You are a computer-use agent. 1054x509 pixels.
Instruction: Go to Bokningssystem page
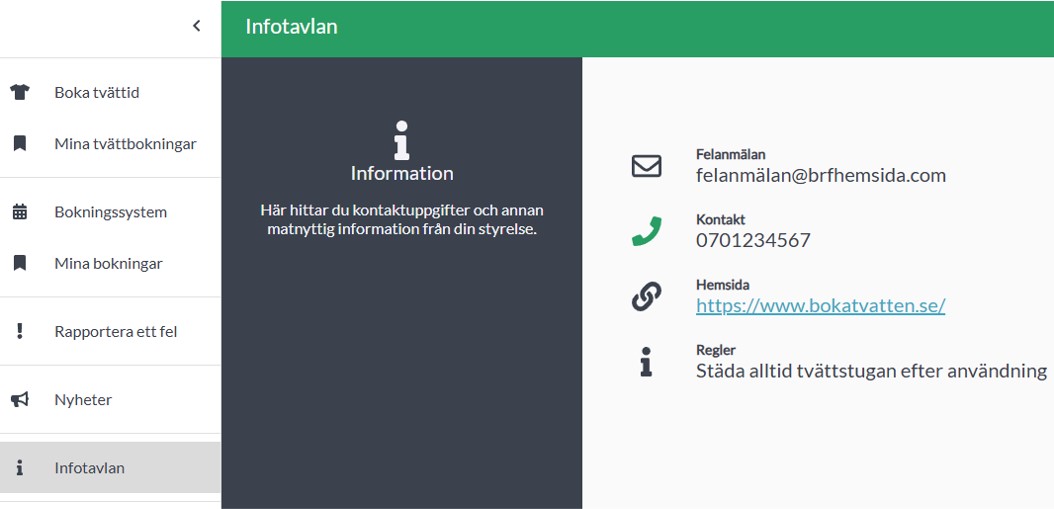click(x=110, y=212)
